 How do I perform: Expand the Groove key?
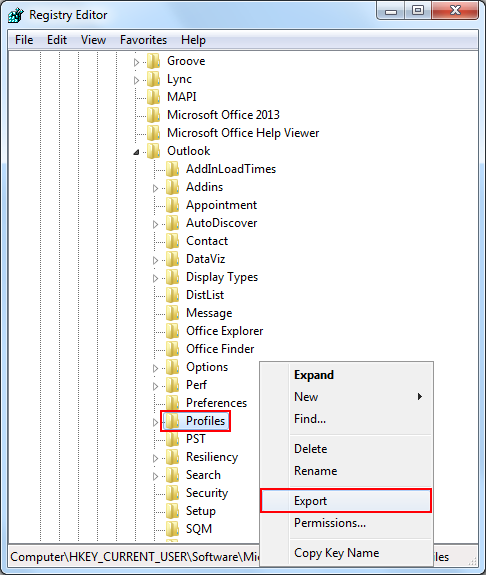click(136, 62)
